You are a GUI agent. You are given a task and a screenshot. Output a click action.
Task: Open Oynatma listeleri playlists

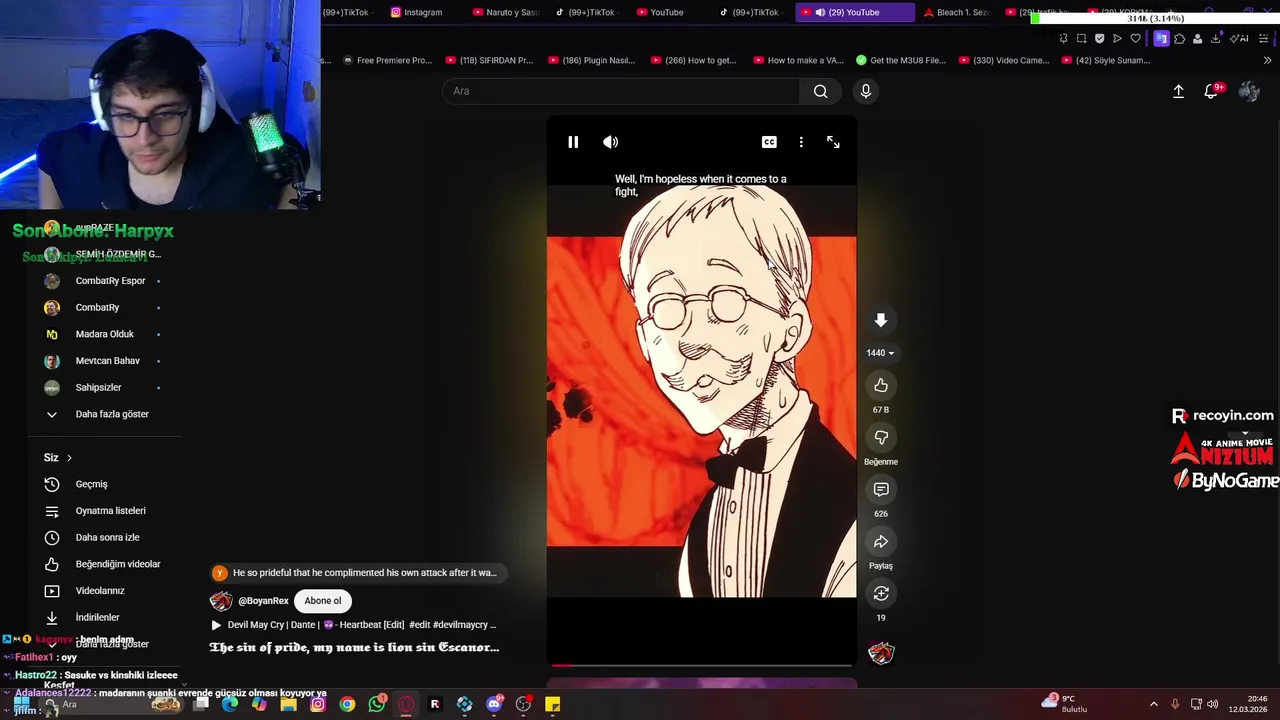(x=110, y=511)
